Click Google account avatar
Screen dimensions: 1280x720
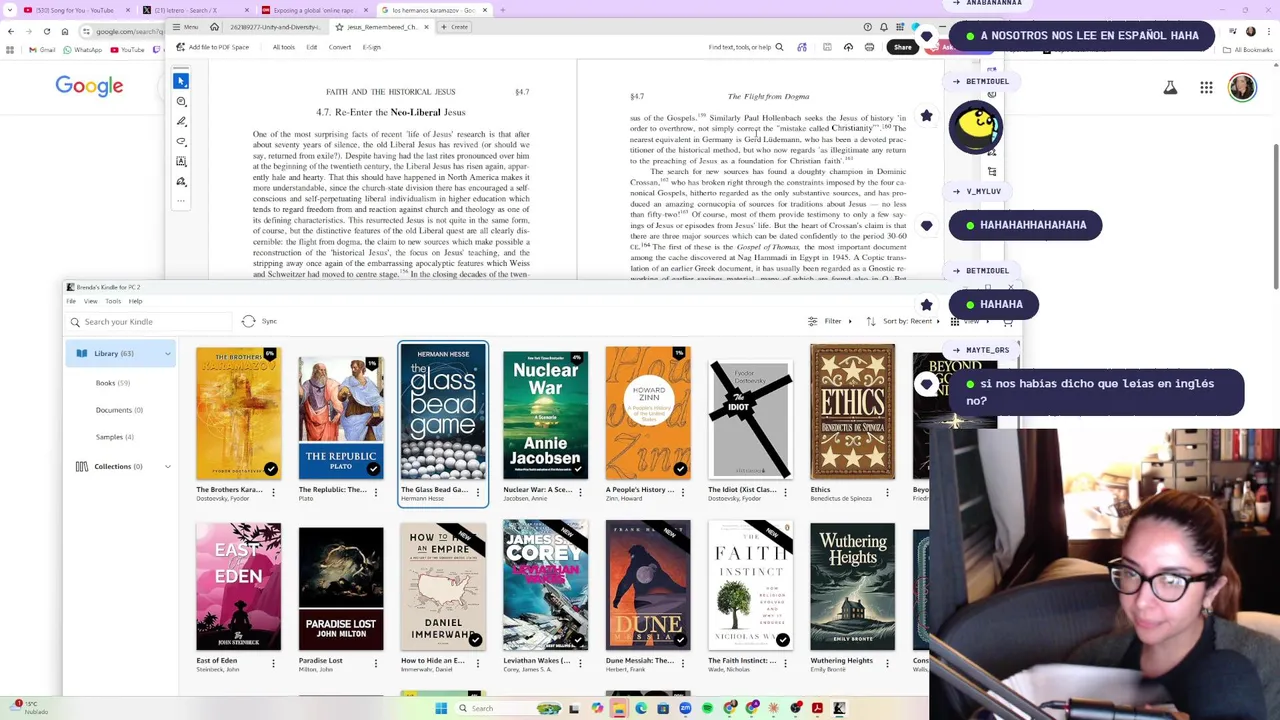[1242, 87]
